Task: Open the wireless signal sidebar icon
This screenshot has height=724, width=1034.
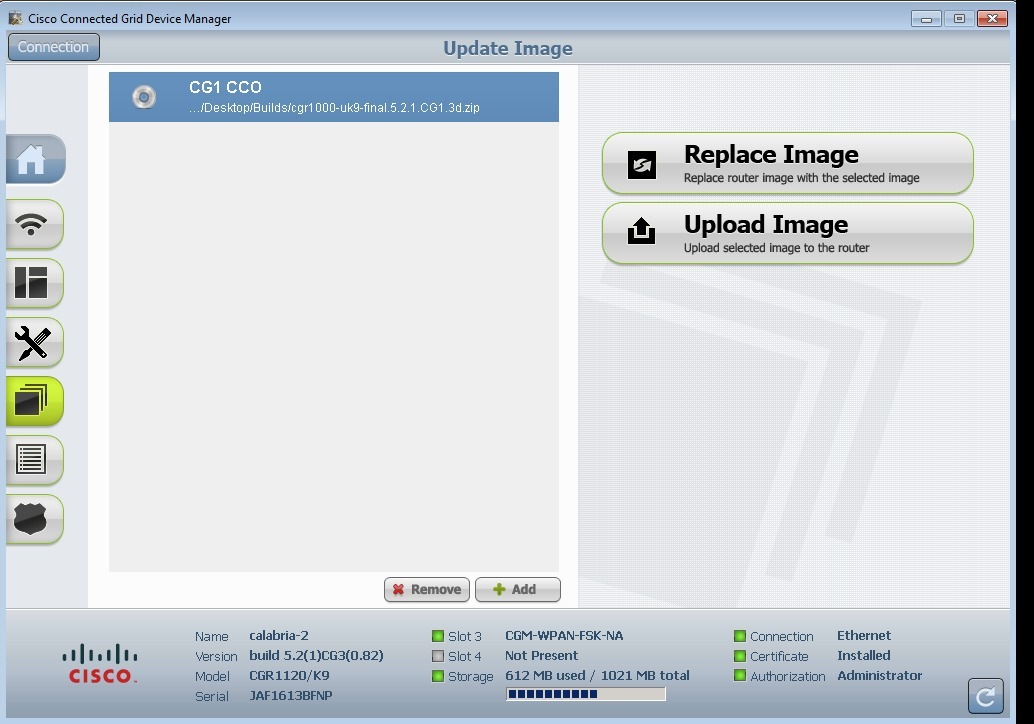Action: pyautogui.click(x=35, y=224)
